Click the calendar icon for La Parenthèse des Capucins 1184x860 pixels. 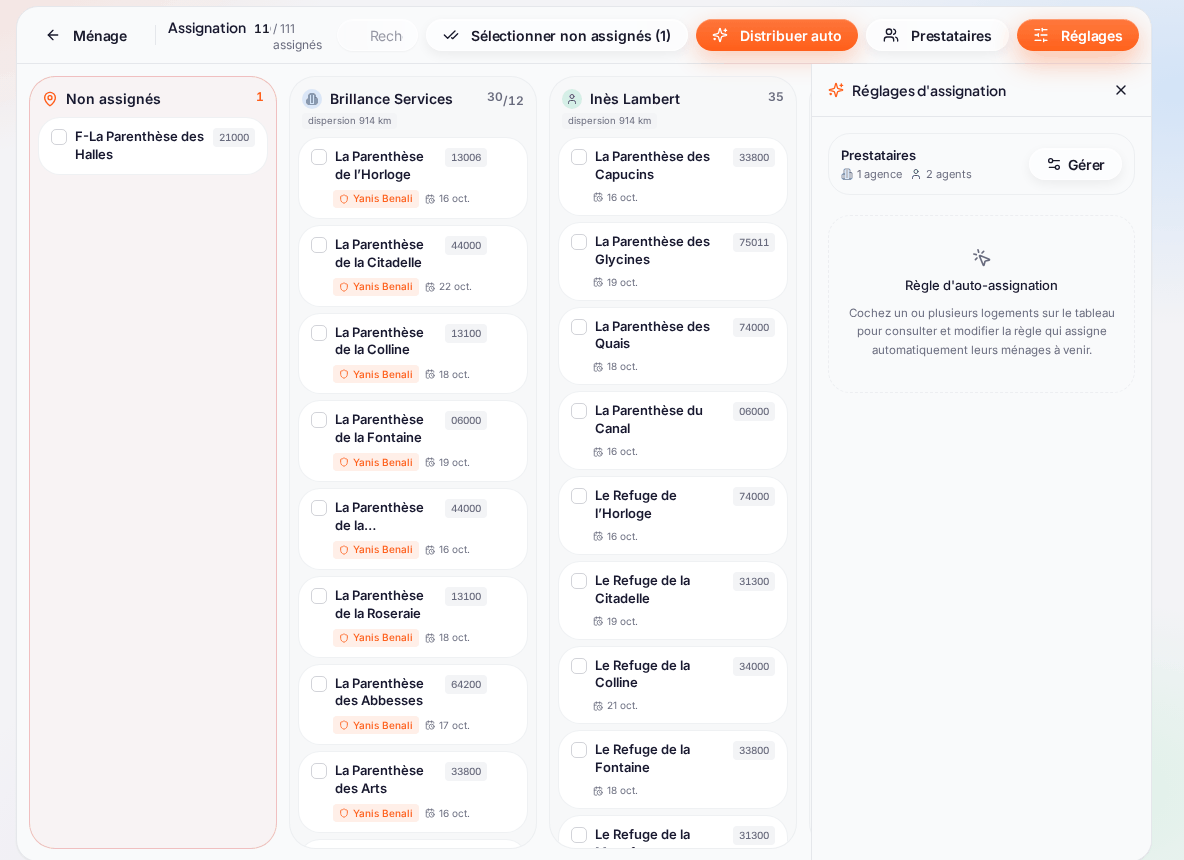(x=598, y=198)
